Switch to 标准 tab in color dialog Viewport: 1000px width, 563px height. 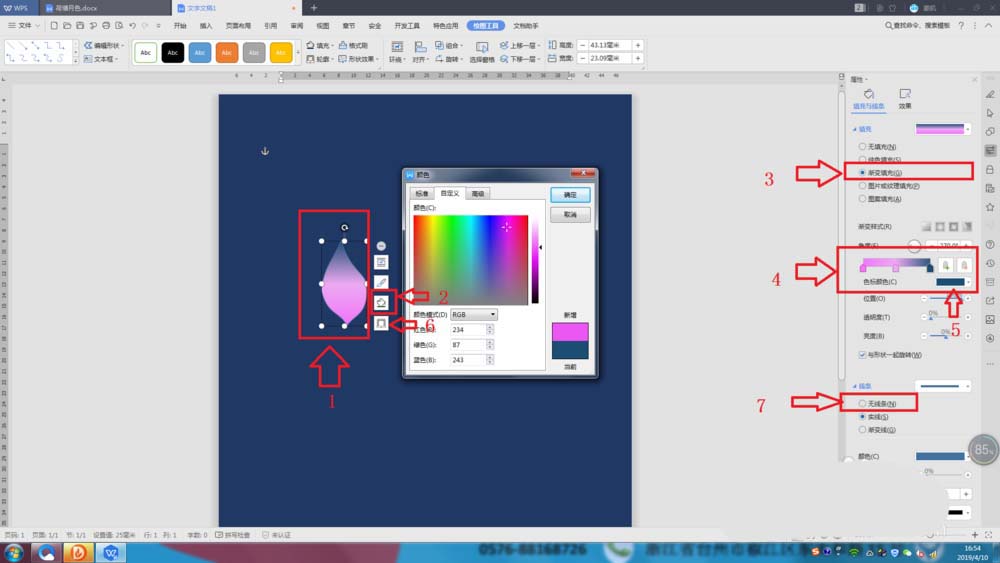click(422, 193)
